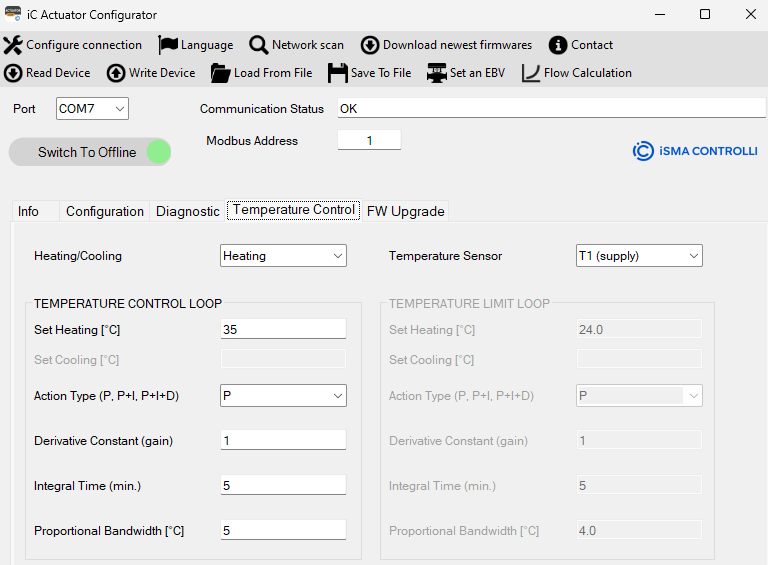This screenshot has width=768, height=565.
Task: Click the control loop Integral Time field
Action: (283, 485)
